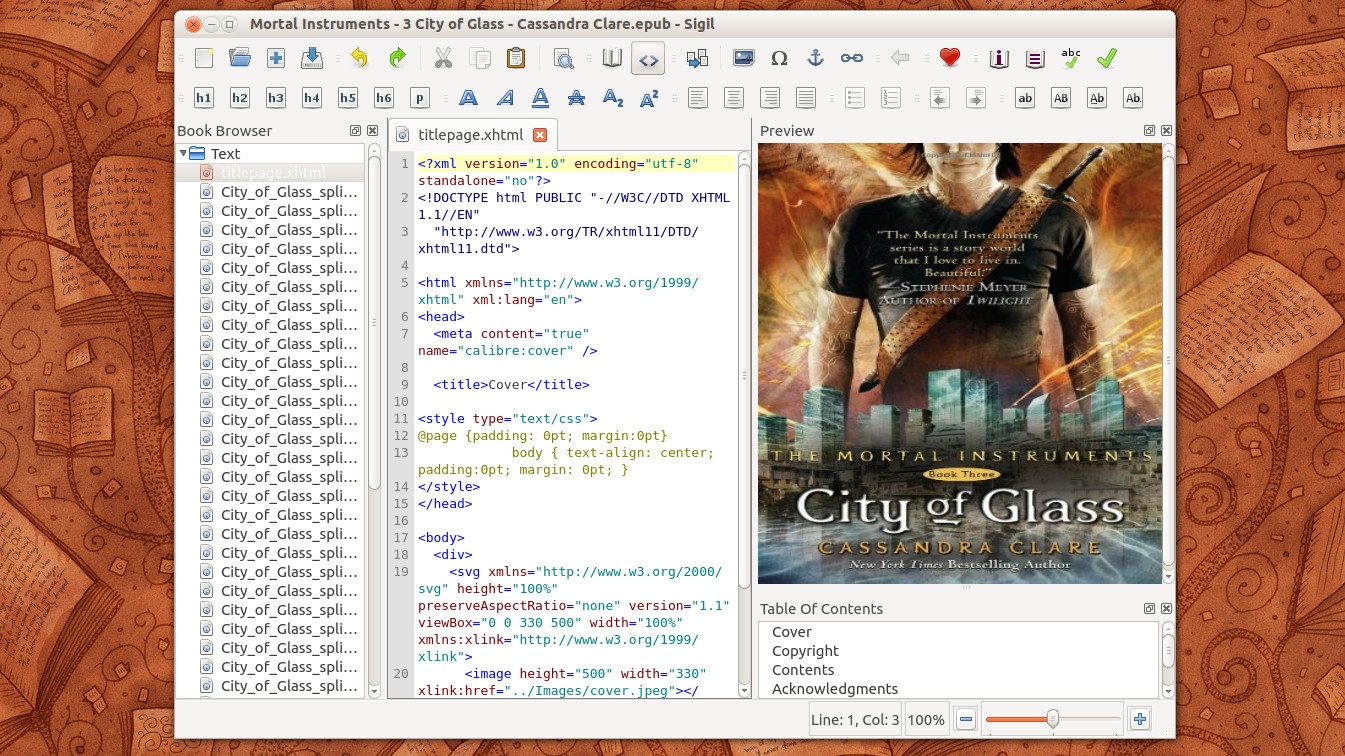Click the Open file folder icon
Image resolution: width=1345 pixels, height=756 pixels.
(240, 58)
